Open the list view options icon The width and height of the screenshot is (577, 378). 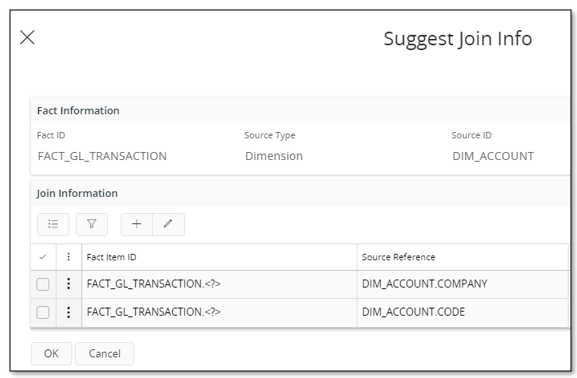pos(53,224)
